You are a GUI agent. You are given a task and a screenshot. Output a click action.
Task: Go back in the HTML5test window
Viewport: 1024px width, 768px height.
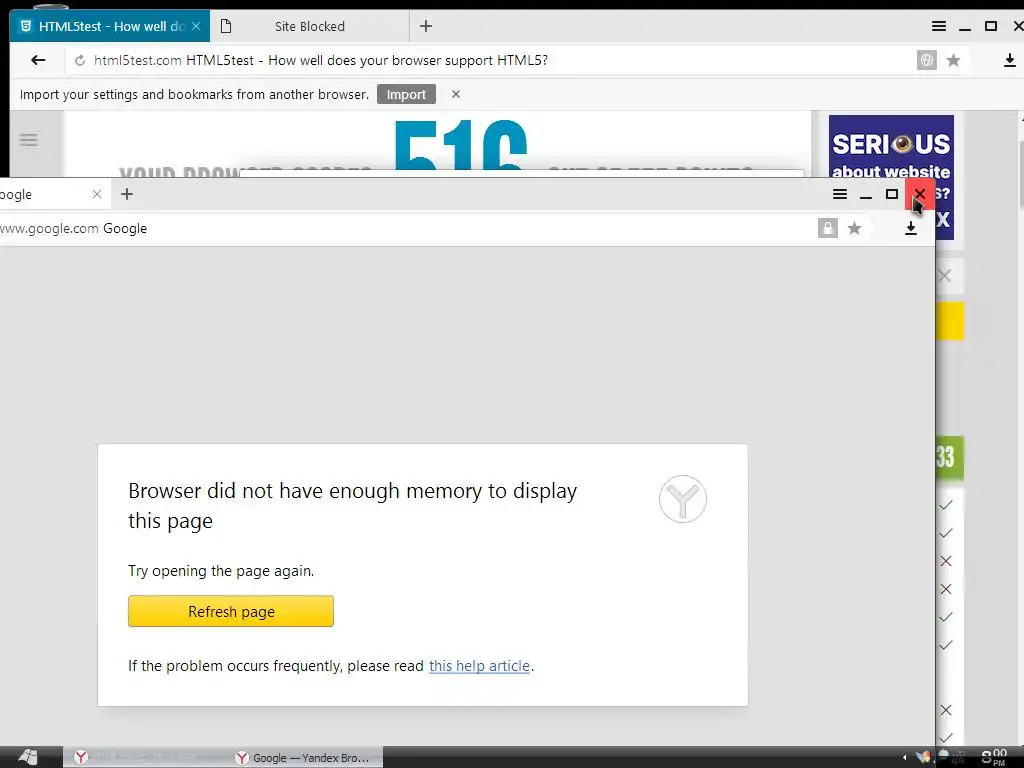(x=38, y=61)
